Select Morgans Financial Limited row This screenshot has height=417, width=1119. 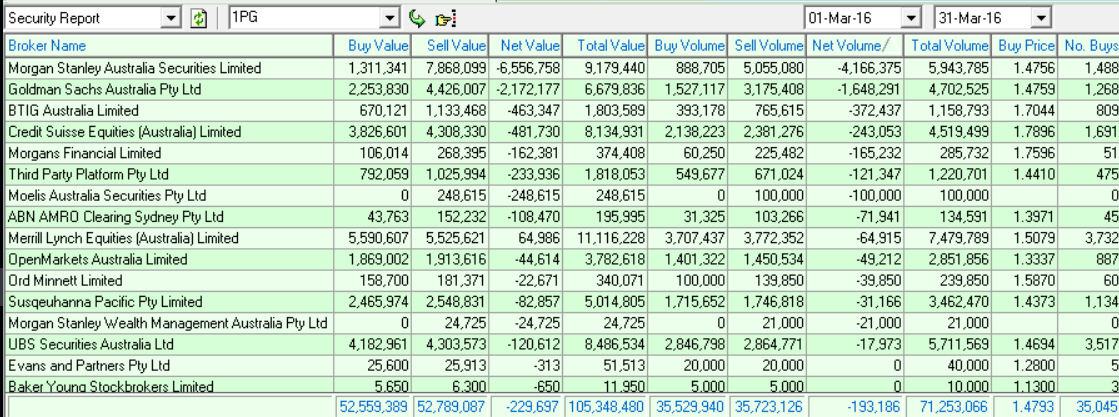562,153
